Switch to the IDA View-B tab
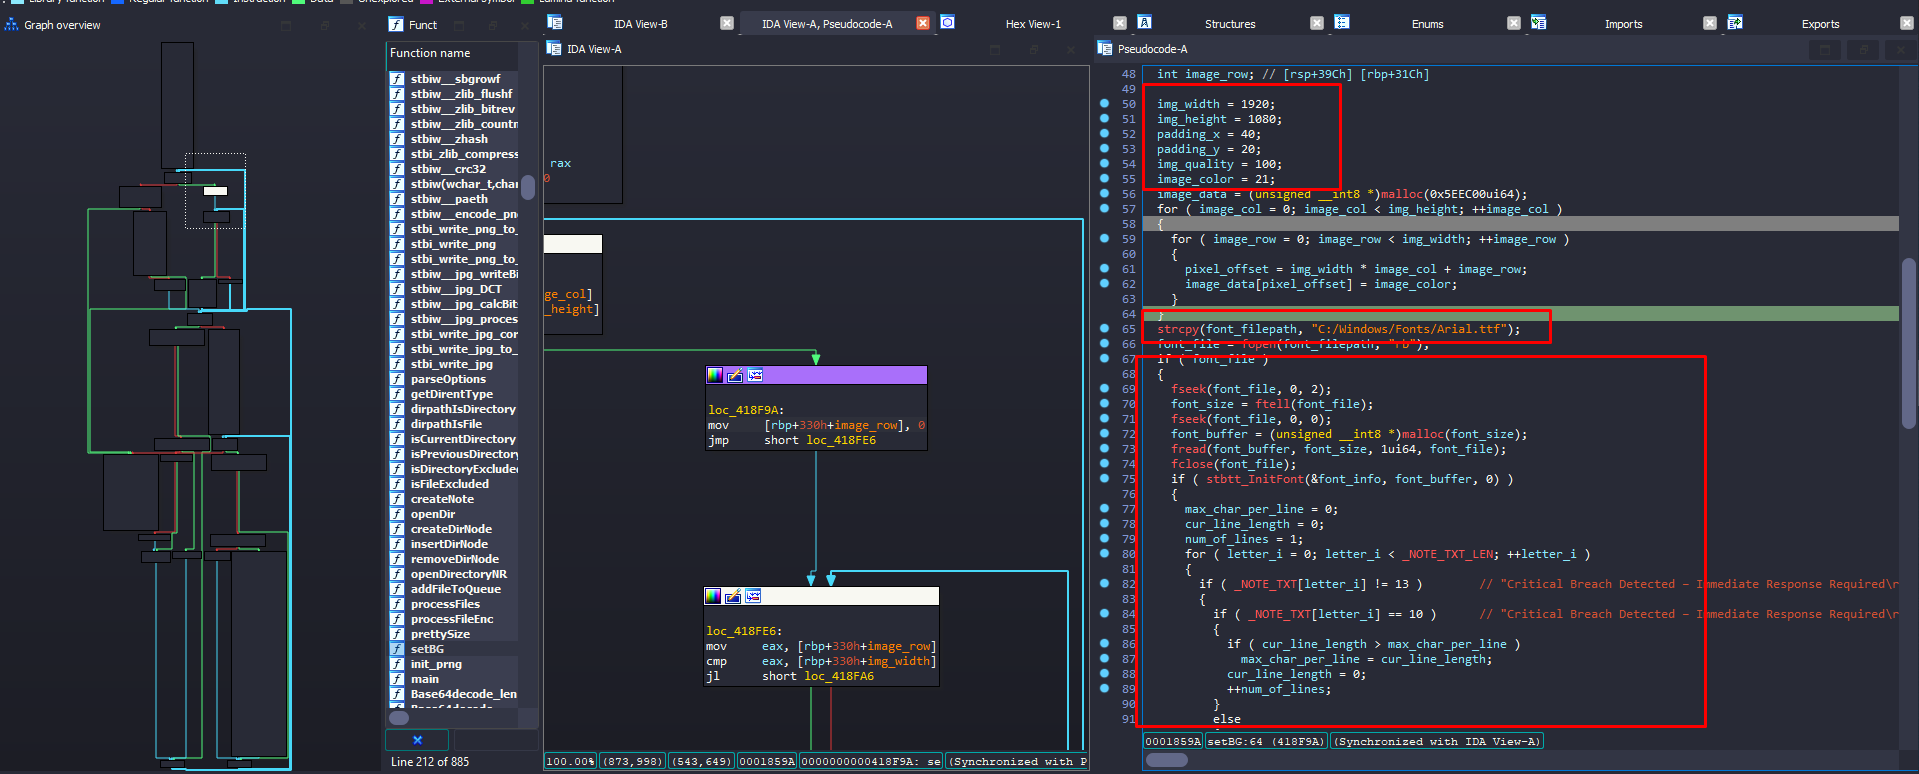Screen dimensions: 1919x774 [640, 24]
